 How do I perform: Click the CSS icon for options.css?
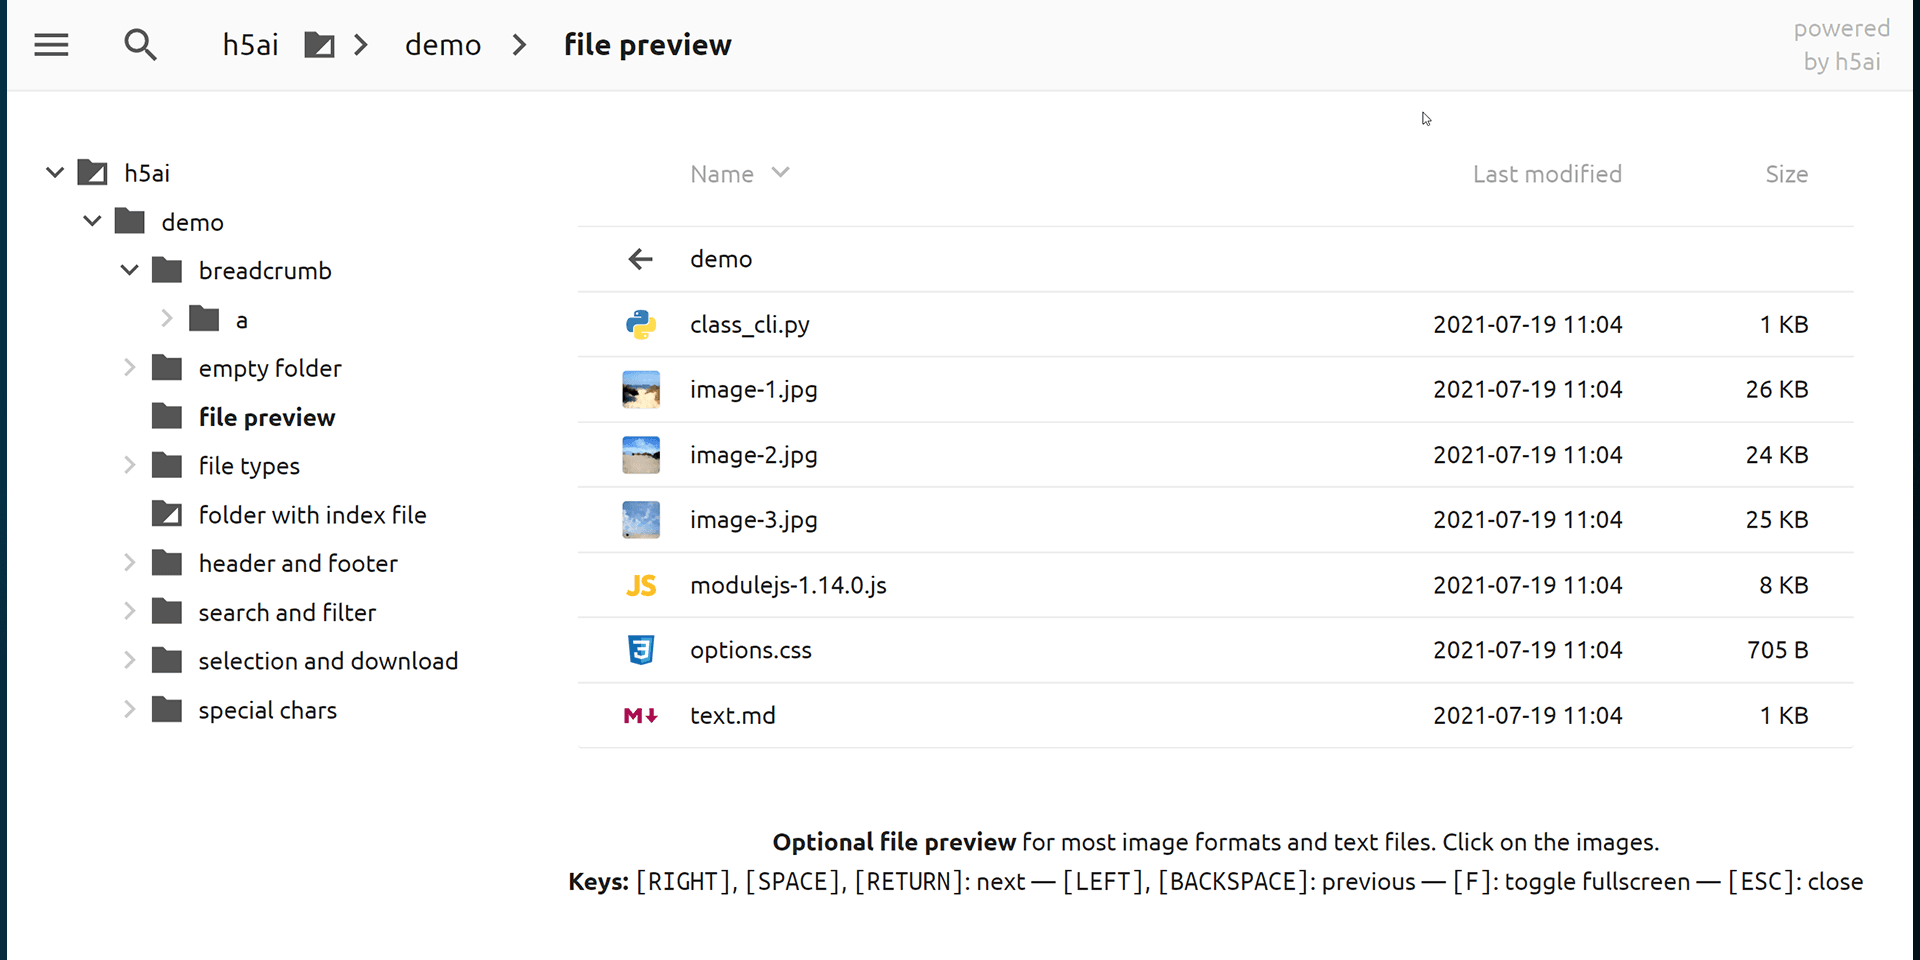(641, 650)
